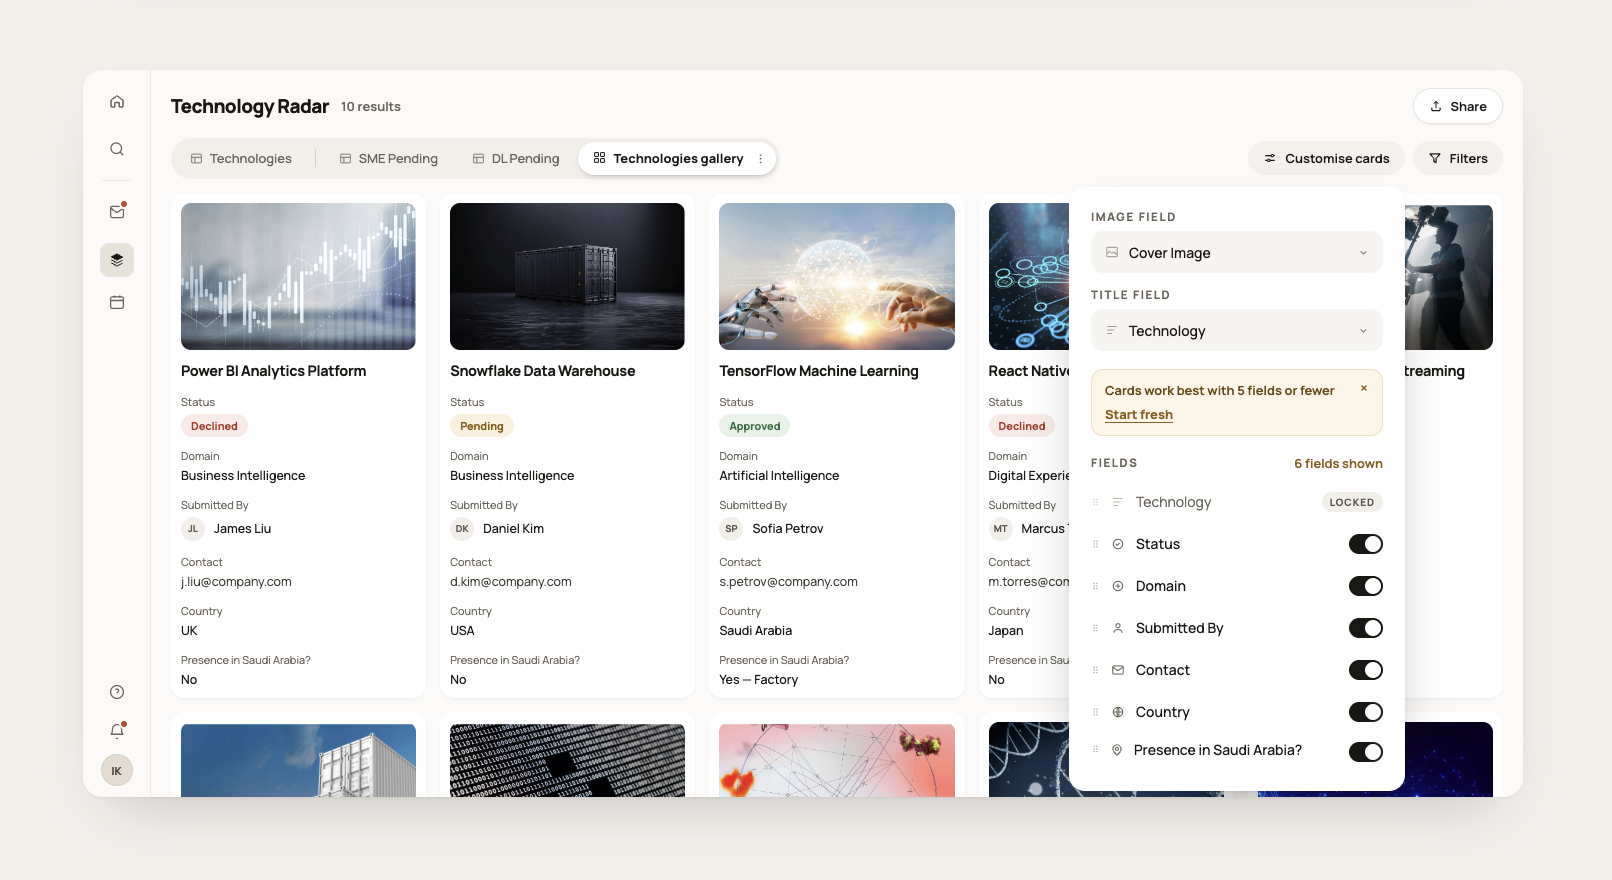Viewport: 1612px width, 880px height.
Task: Open the Cover Image dropdown
Action: 1237,253
